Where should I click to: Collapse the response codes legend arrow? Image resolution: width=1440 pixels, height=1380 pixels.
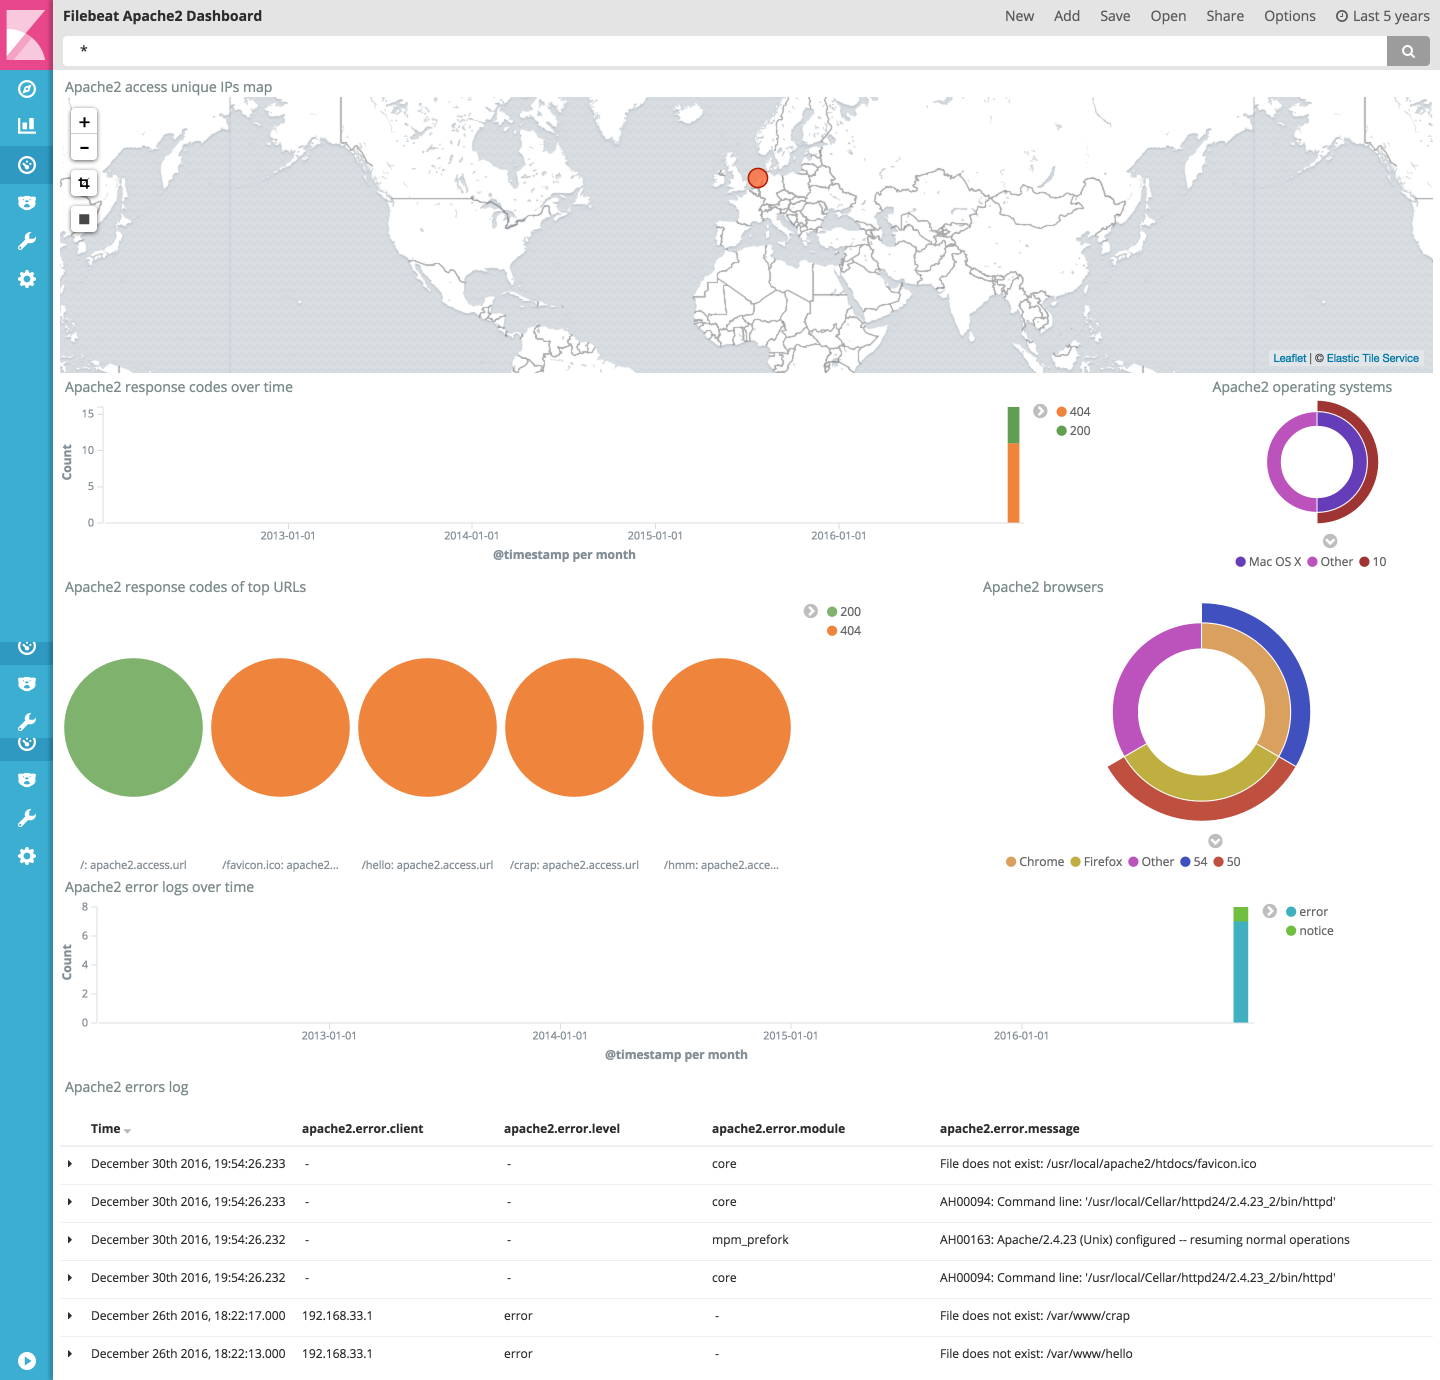(1040, 411)
